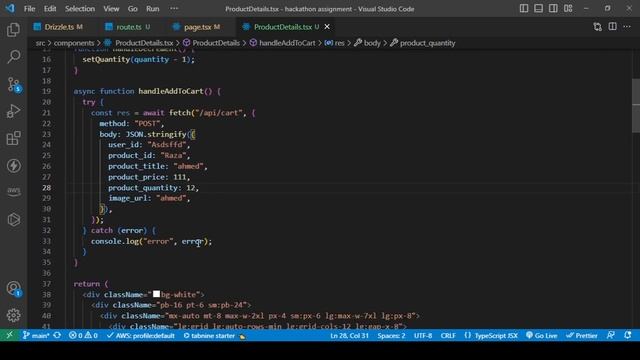Click tabnine starter status item

pos(214,336)
